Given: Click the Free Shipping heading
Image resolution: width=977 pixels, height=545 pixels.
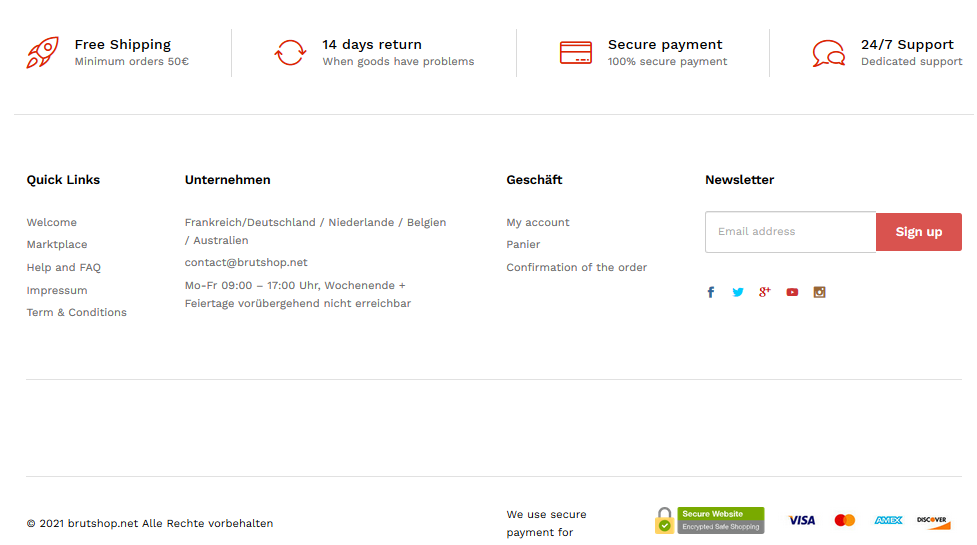Looking at the screenshot, I should 123,45.
